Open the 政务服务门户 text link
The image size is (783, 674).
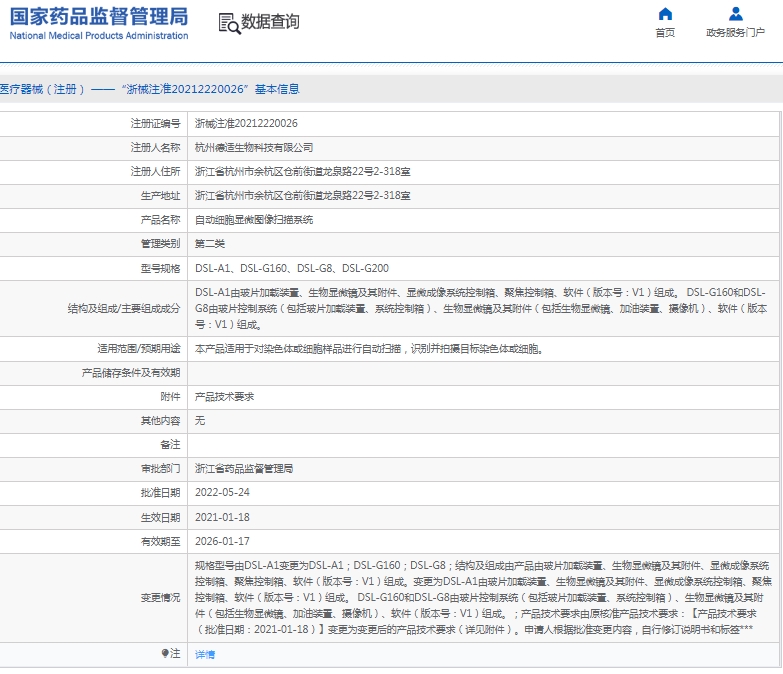pos(736,33)
